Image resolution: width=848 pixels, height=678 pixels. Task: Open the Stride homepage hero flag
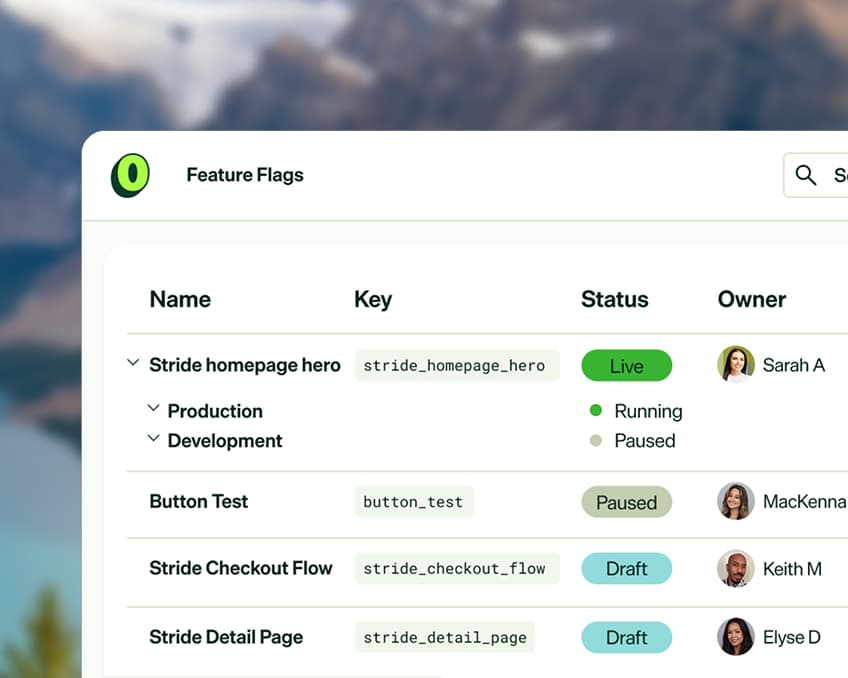pyautogui.click(x=245, y=365)
